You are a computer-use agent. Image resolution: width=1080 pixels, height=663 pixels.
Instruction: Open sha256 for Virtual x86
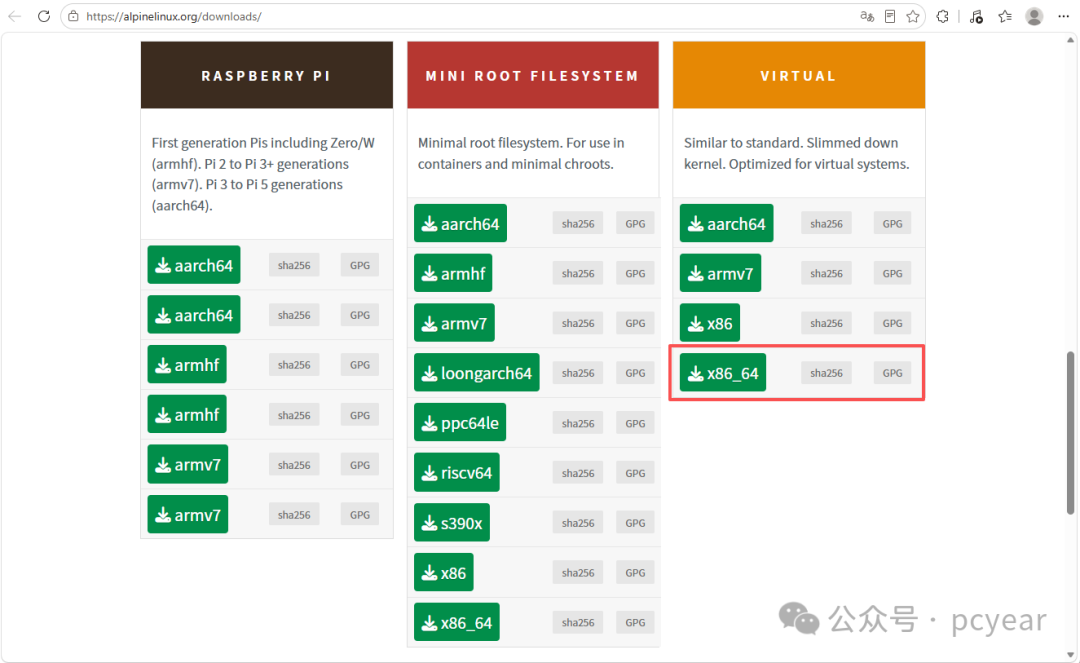point(827,323)
